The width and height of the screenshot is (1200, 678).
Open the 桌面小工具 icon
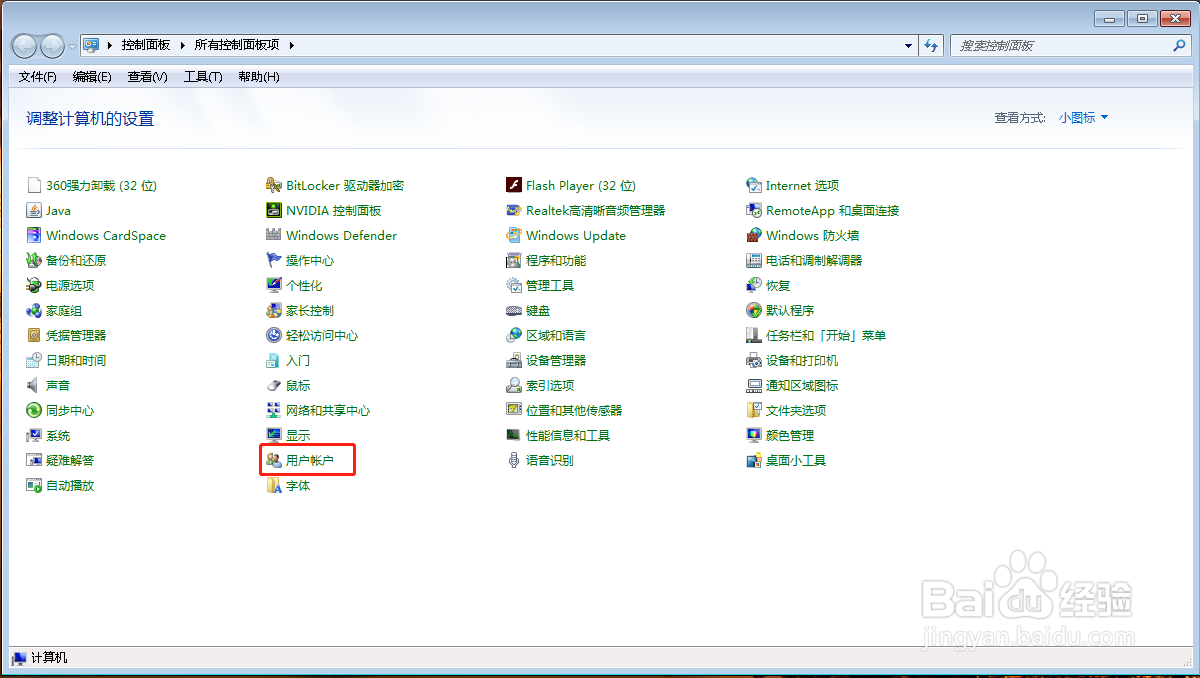[754, 460]
